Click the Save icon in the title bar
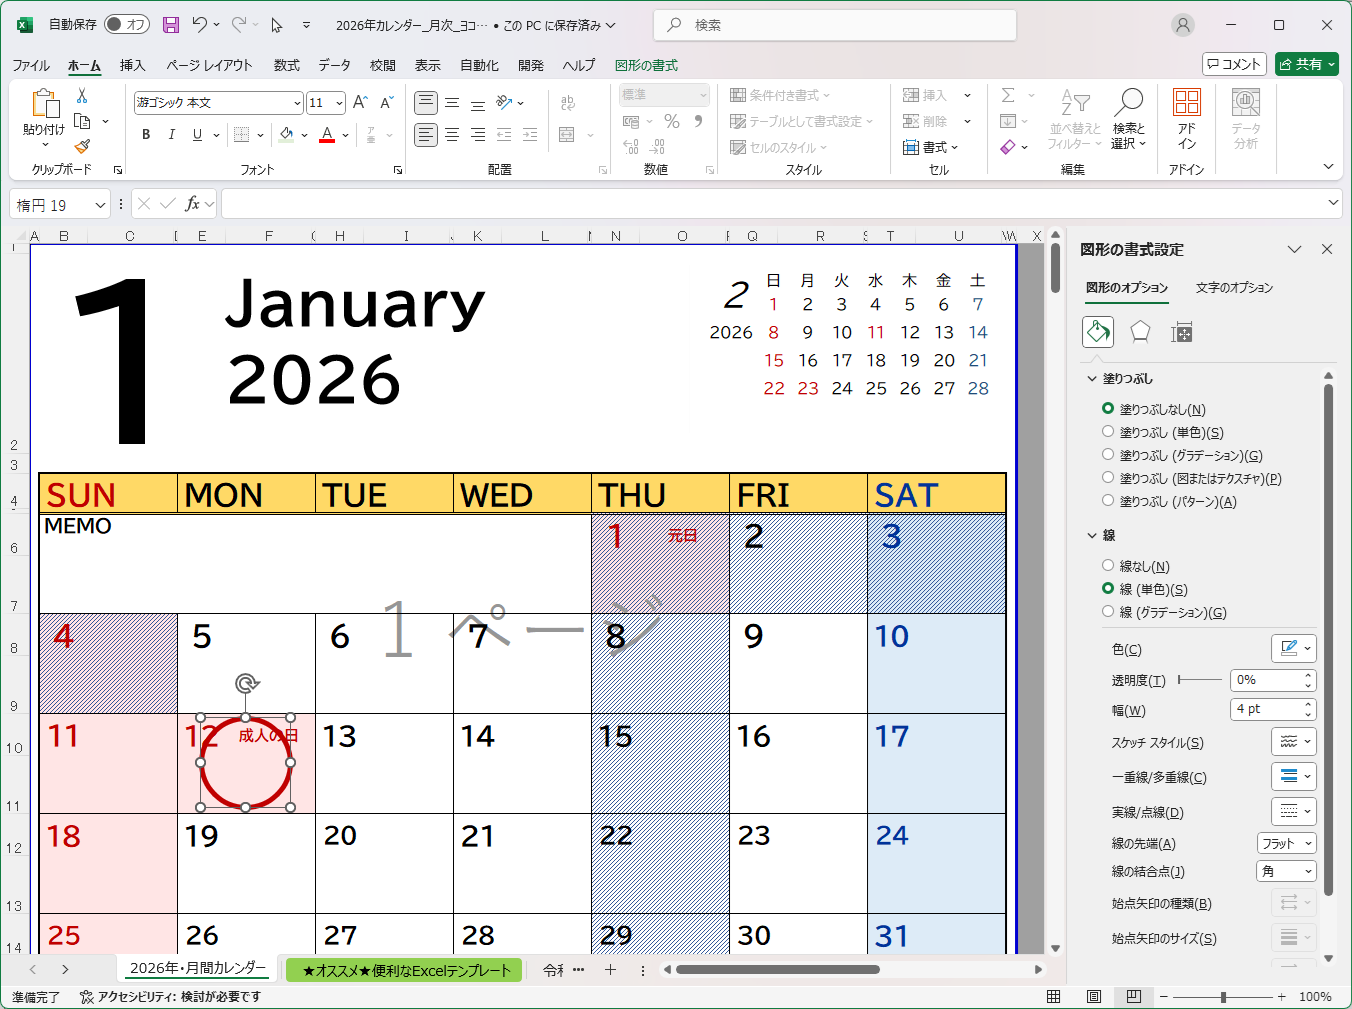 point(171,25)
